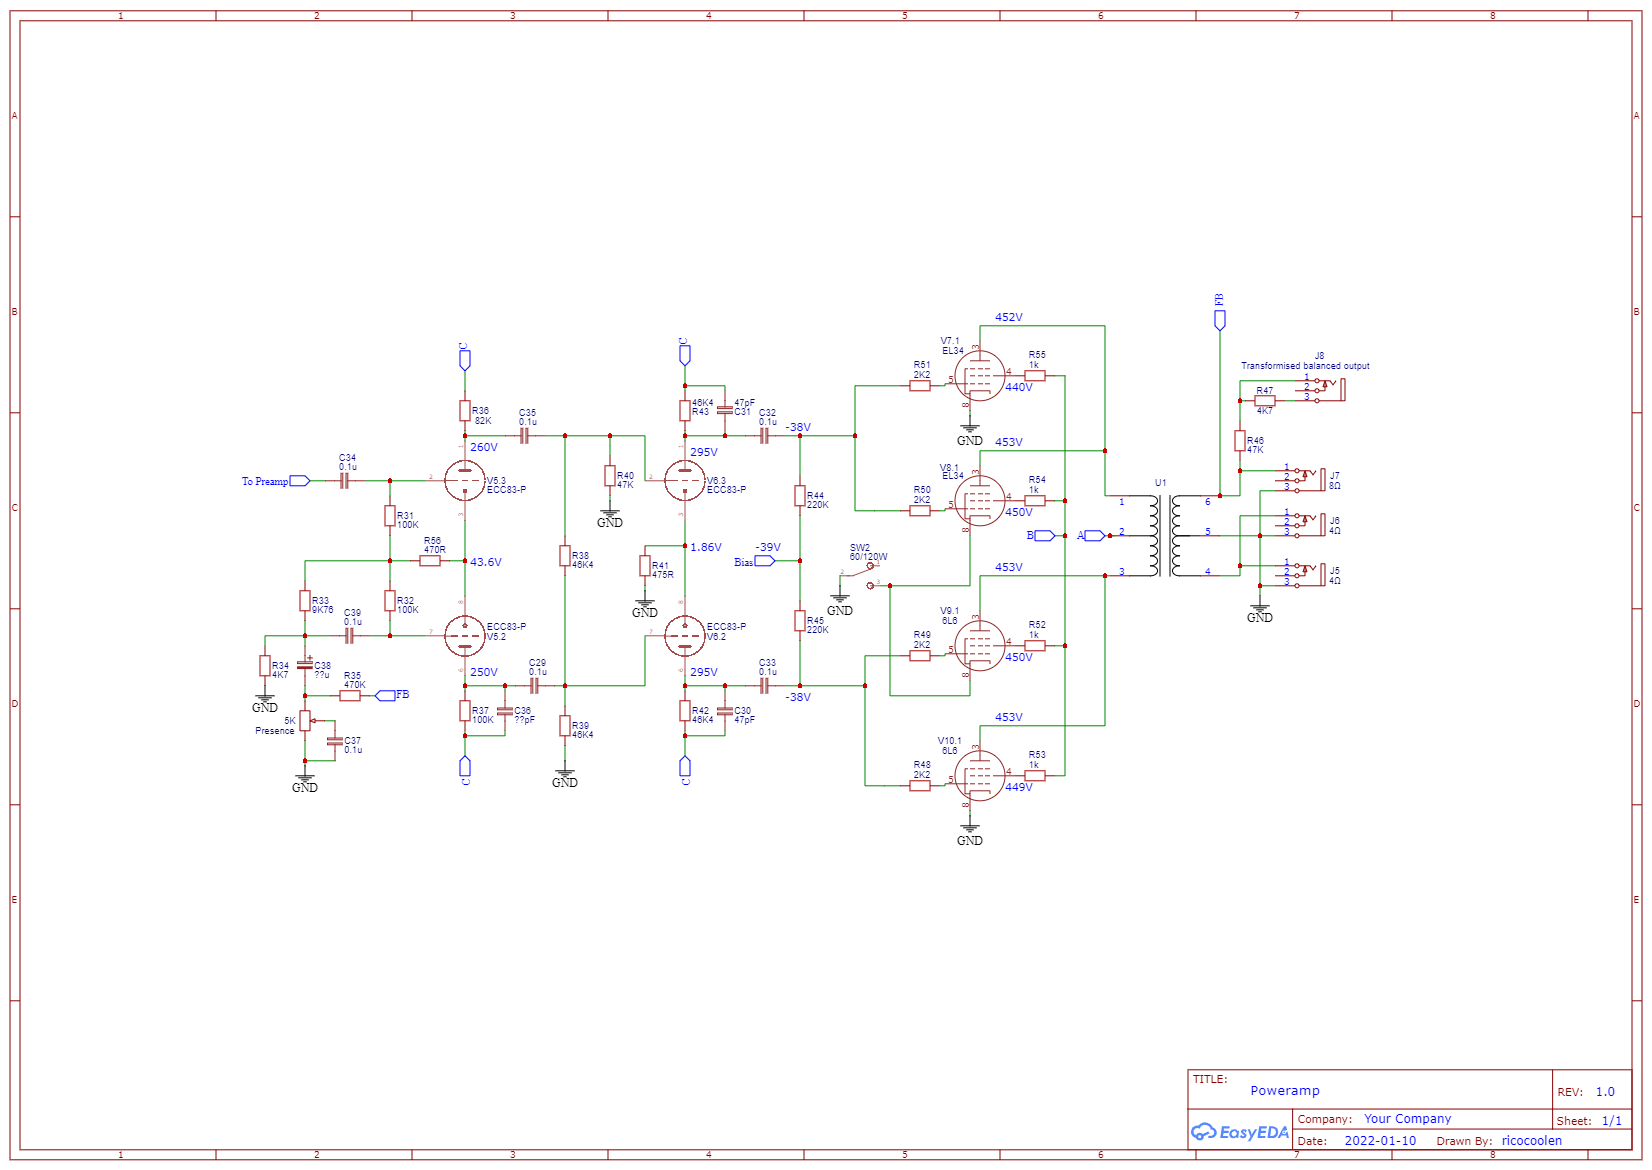This screenshot has width=1652, height=1170.
Task: Select resistor R47 4K7 symbol
Action: tap(1265, 400)
